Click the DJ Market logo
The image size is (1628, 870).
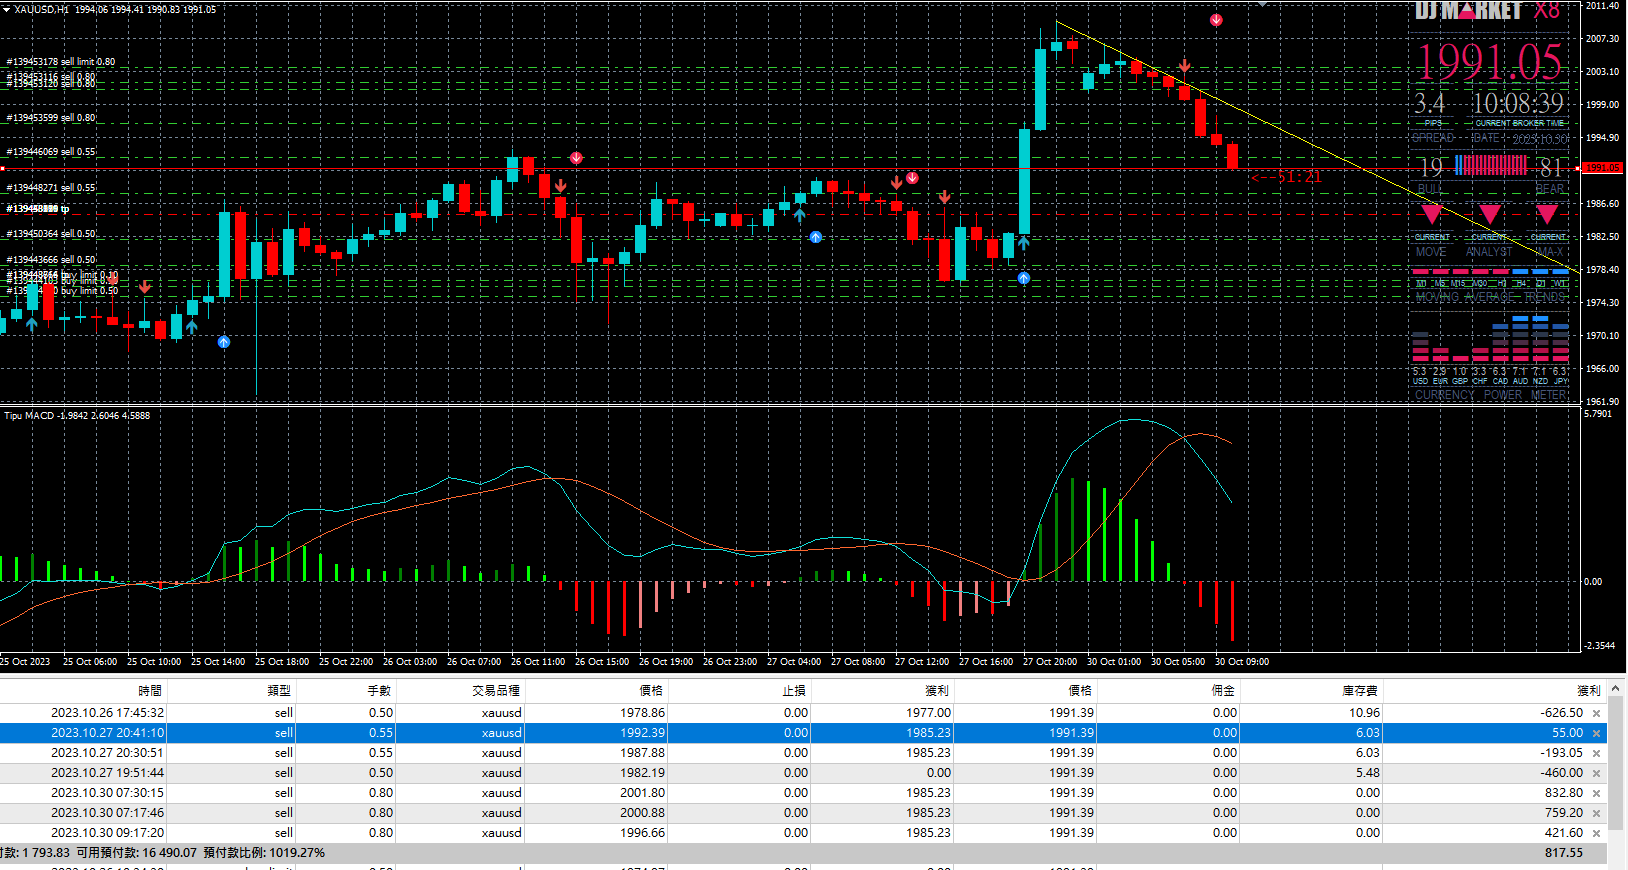coord(1468,11)
